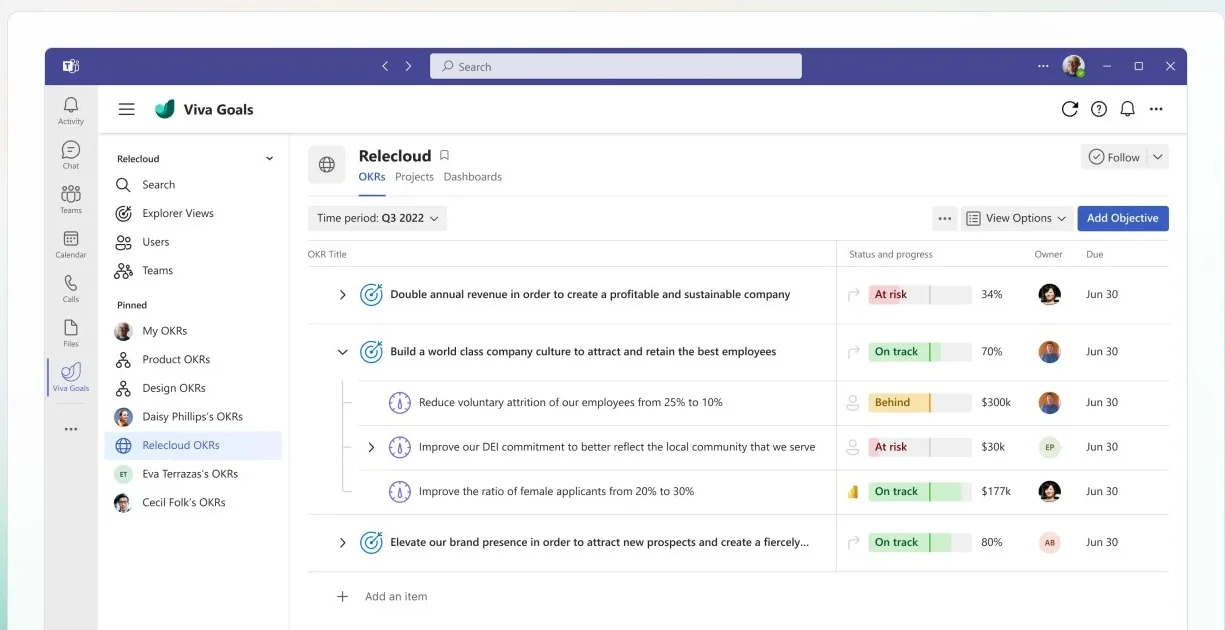Expand the Improve our DEI commitment key result
Screen dimensions: 1225x630
pos(371,447)
